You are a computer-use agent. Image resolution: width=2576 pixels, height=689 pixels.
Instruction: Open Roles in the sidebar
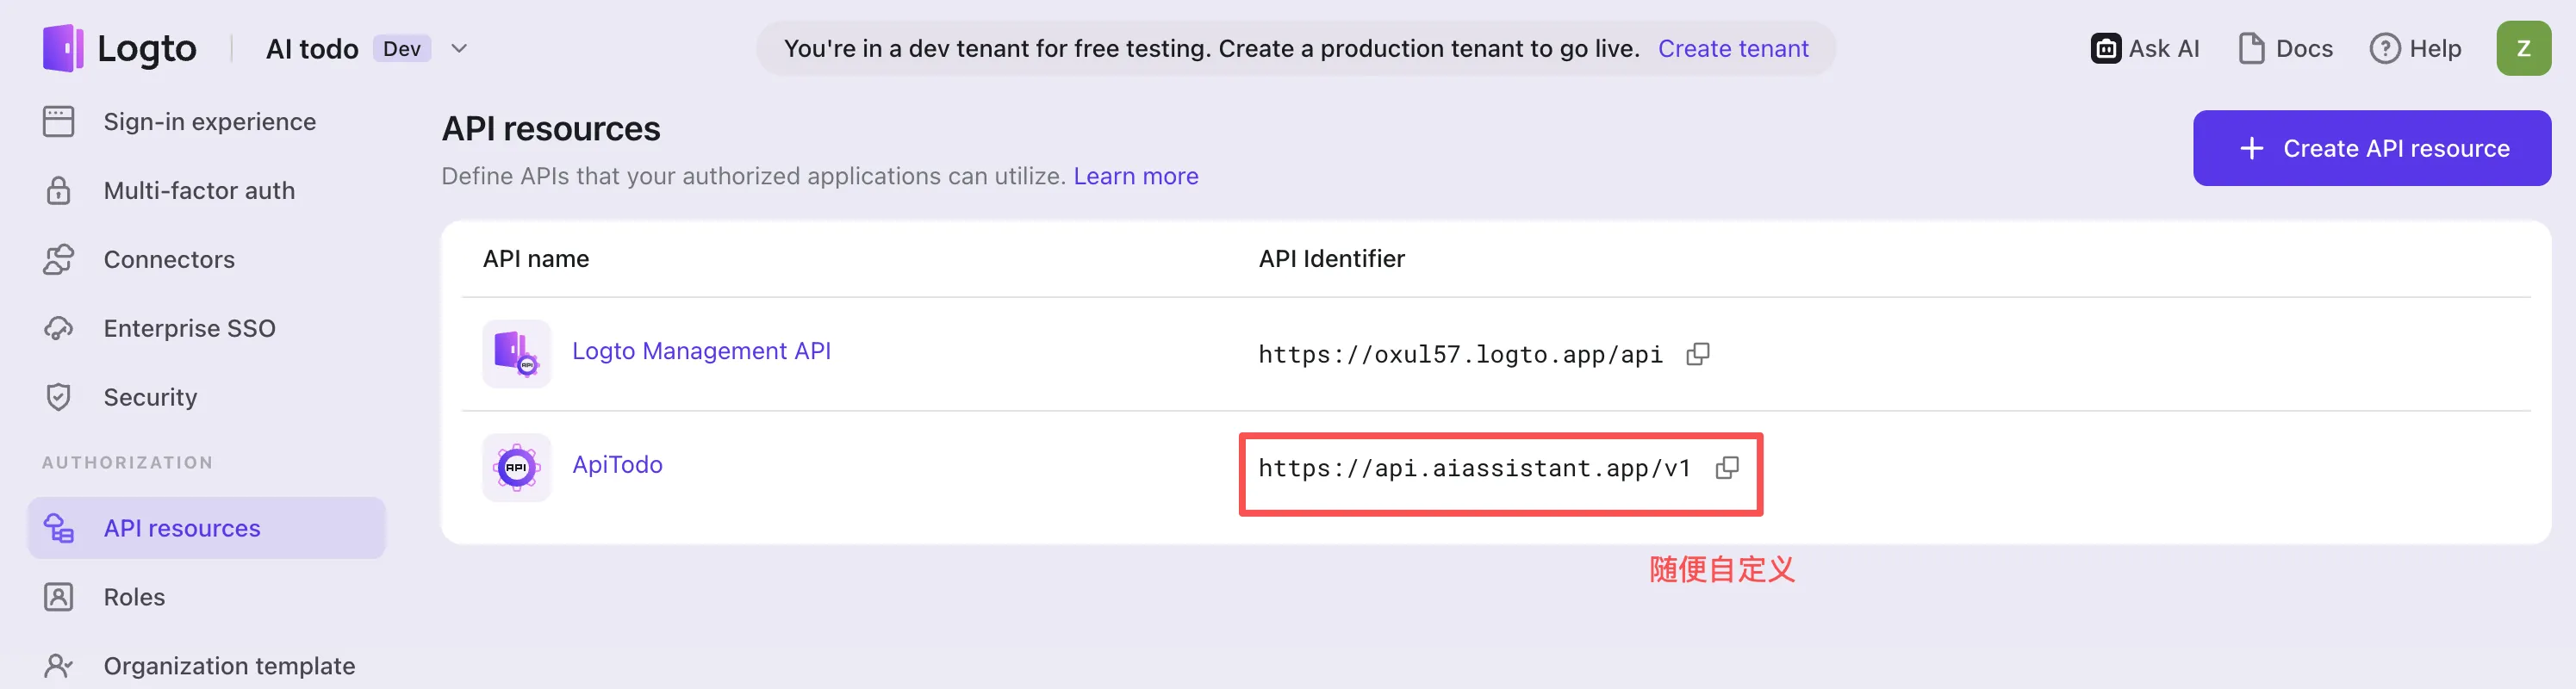[x=134, y=597]
